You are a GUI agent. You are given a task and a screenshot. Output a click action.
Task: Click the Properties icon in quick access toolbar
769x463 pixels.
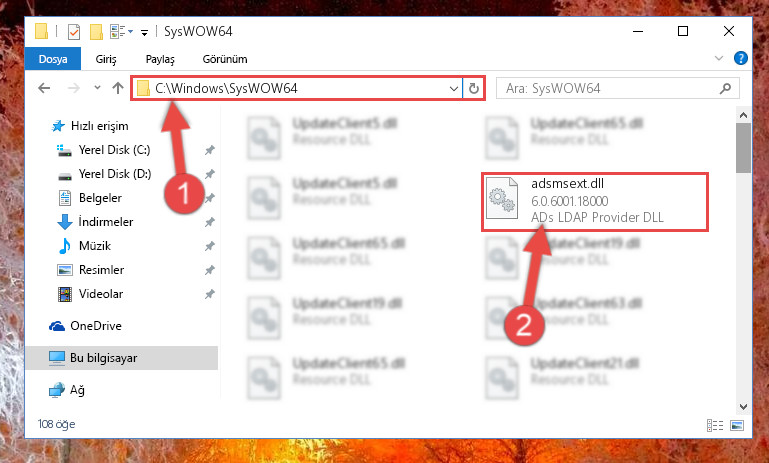(x=74, y=32)
